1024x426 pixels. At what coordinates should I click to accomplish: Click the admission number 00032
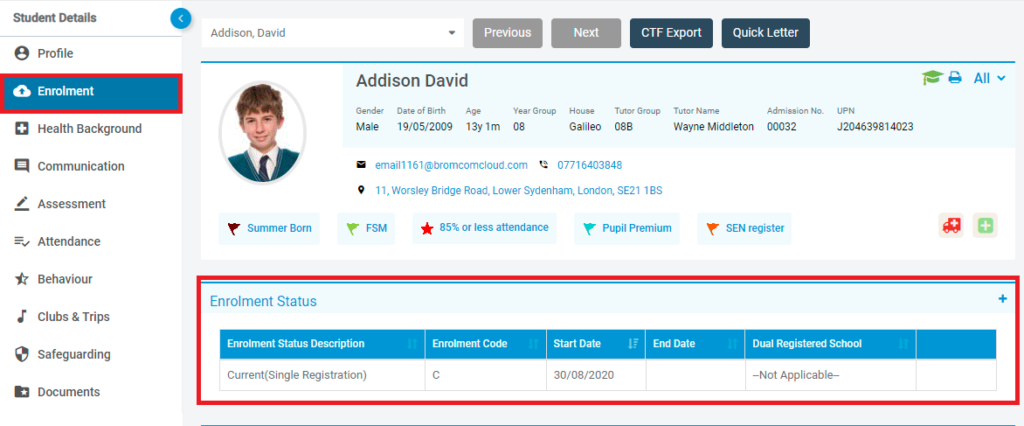[782, 127]
